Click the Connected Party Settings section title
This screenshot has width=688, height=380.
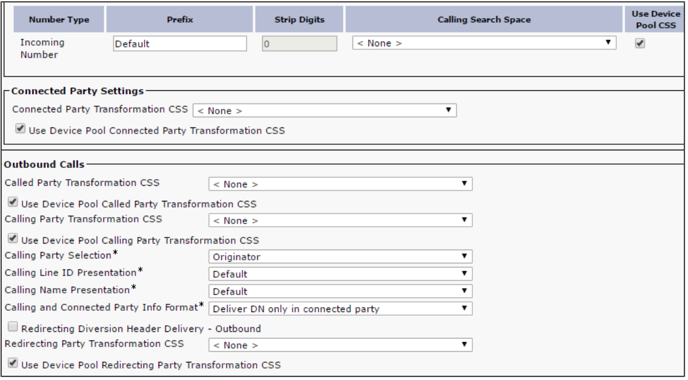pos(77,91)
